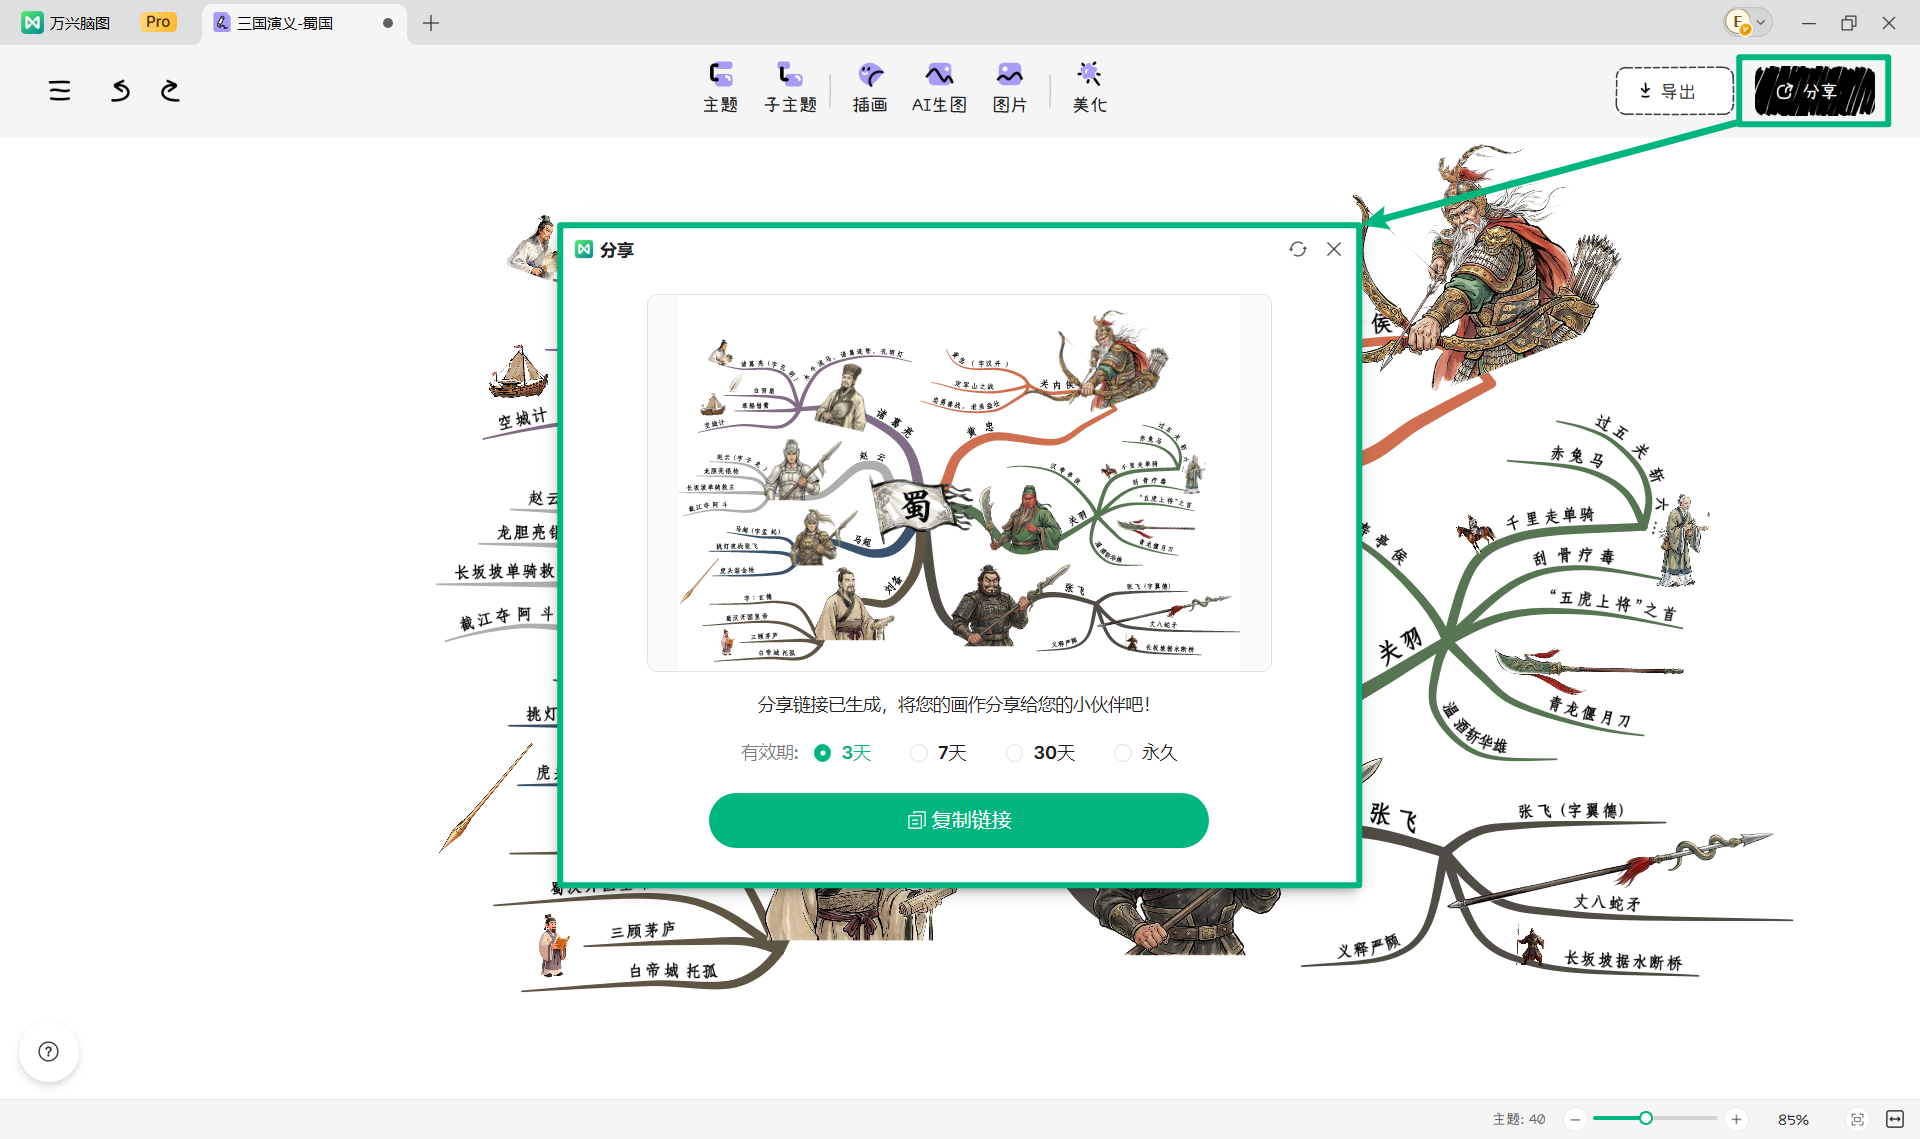The width and height of the screenshot is (1920, 1139).
Task: Select the 千里走单骑 node
Action: click(1550, 518)
